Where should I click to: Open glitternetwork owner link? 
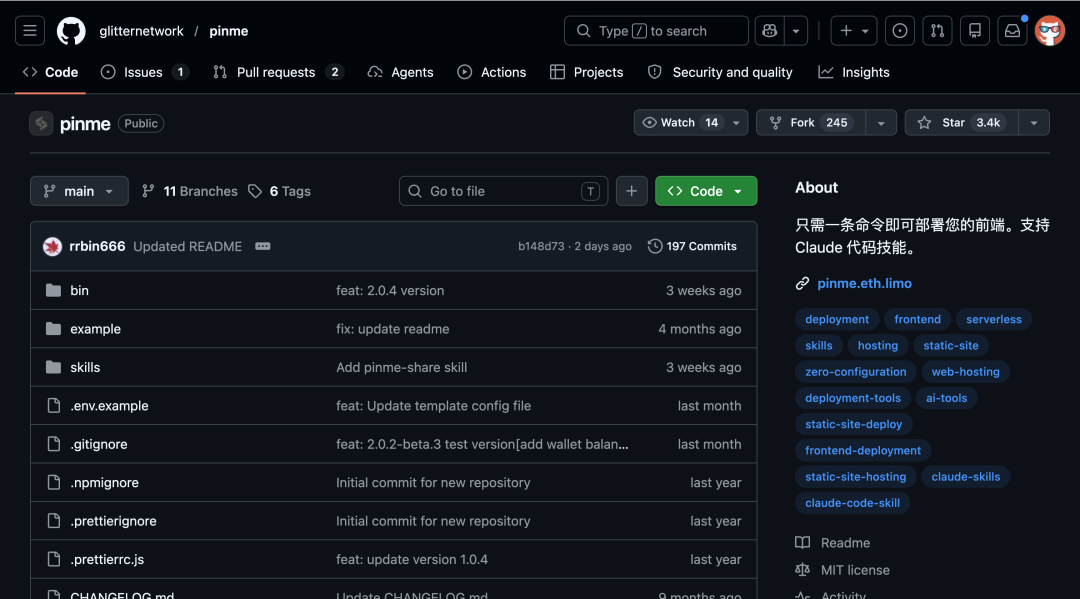coord(141,31)
